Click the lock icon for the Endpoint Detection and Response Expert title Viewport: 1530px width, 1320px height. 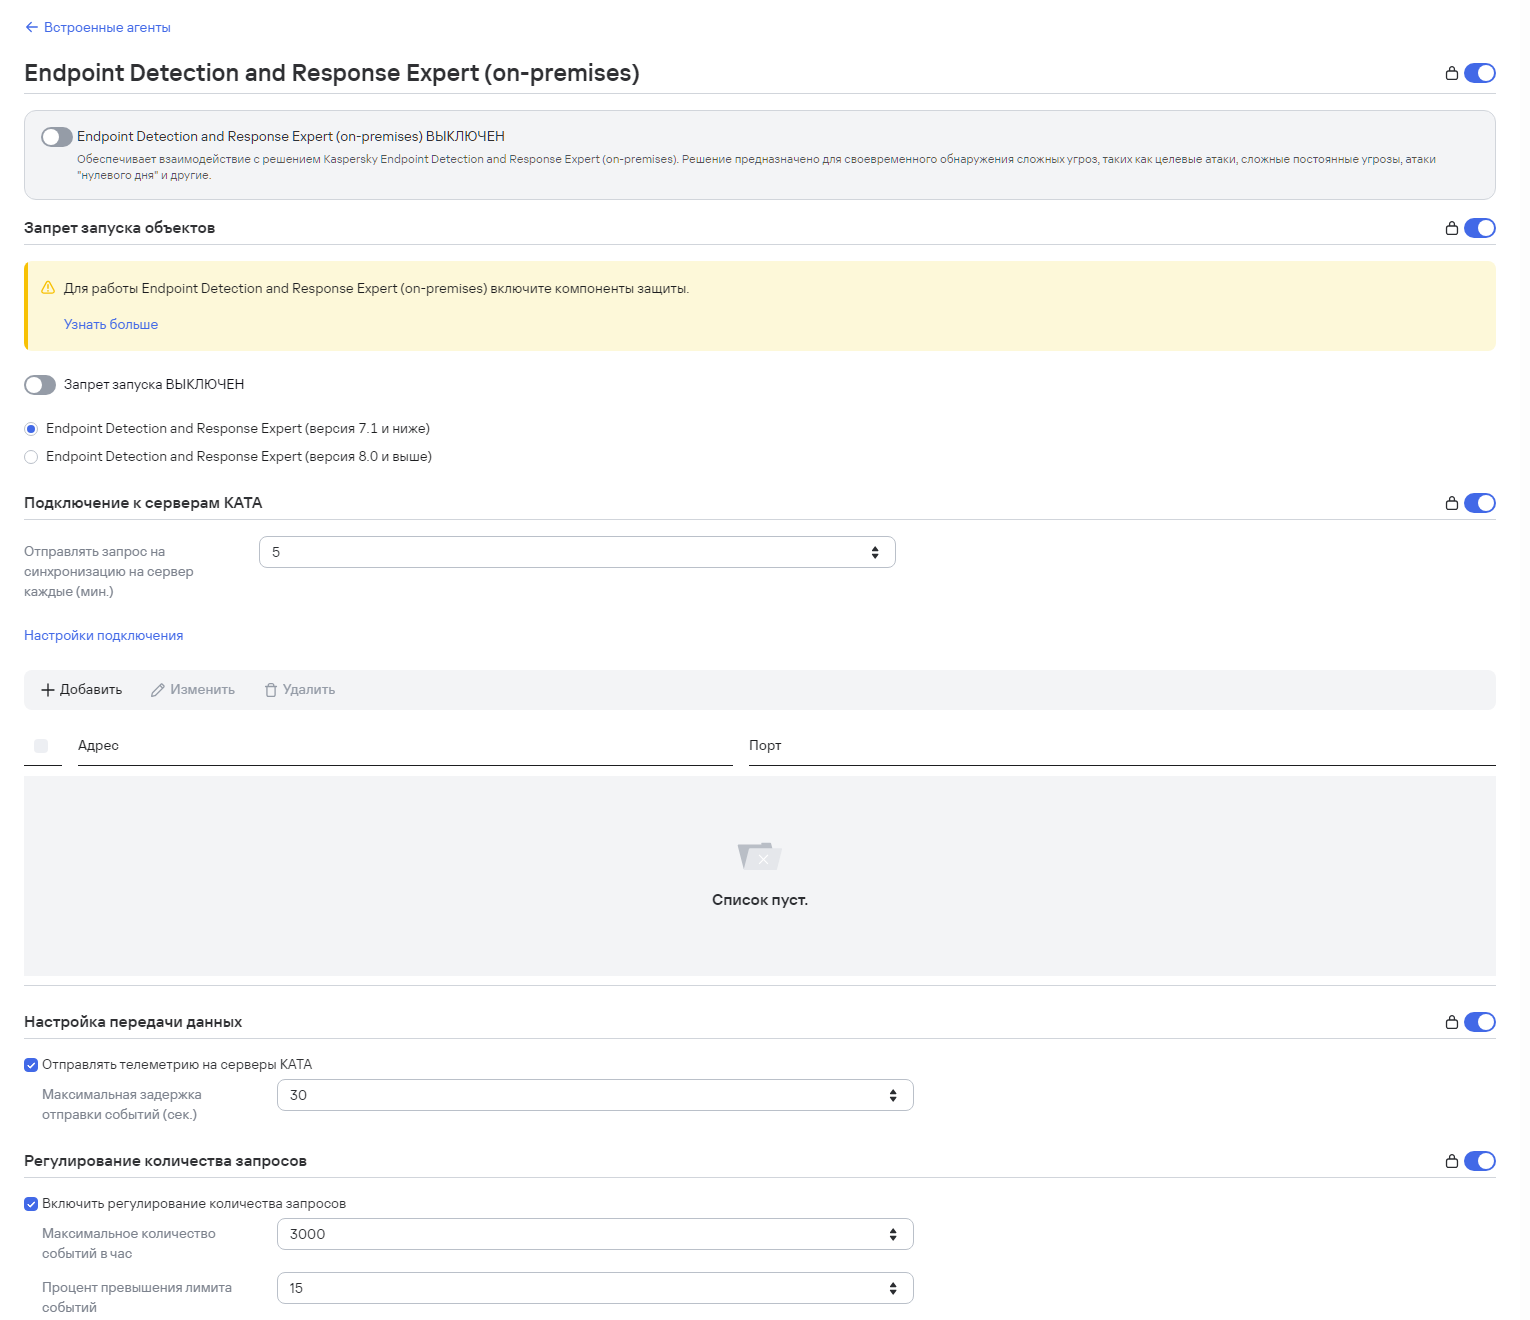1452,73
